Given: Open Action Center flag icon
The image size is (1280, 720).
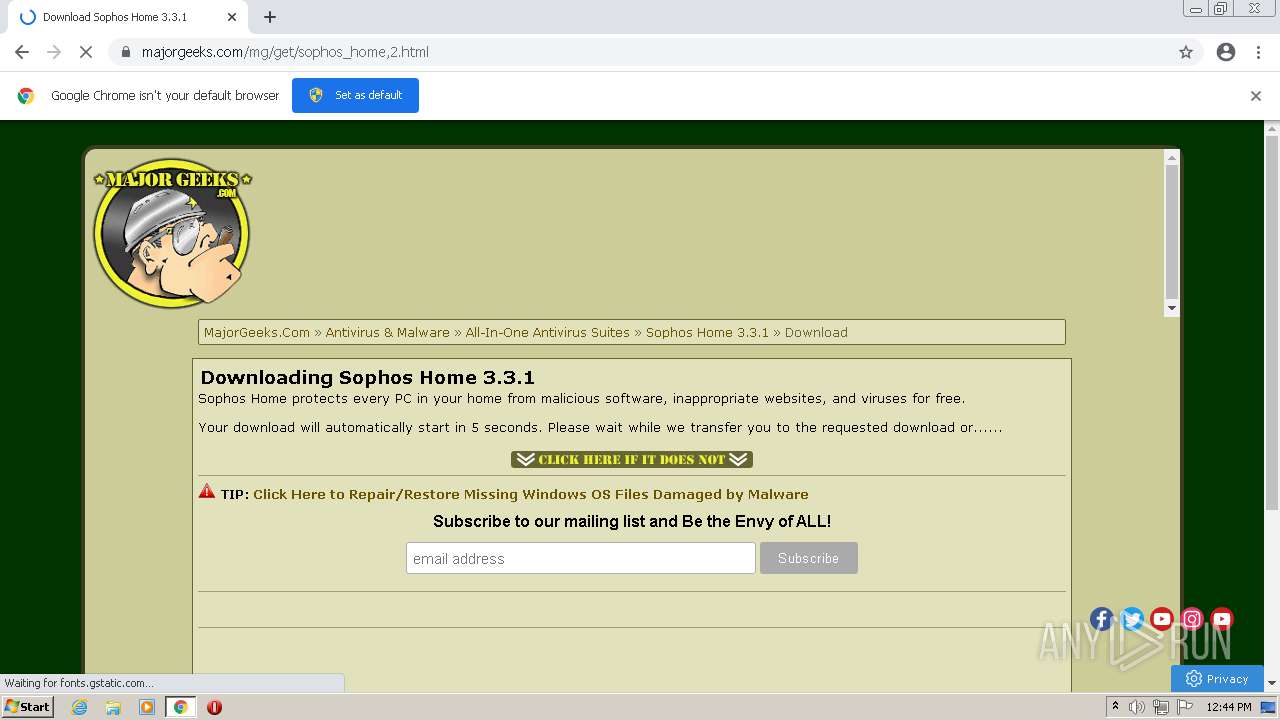Looking at the screenshot, I should click(x=1185, y=707).
